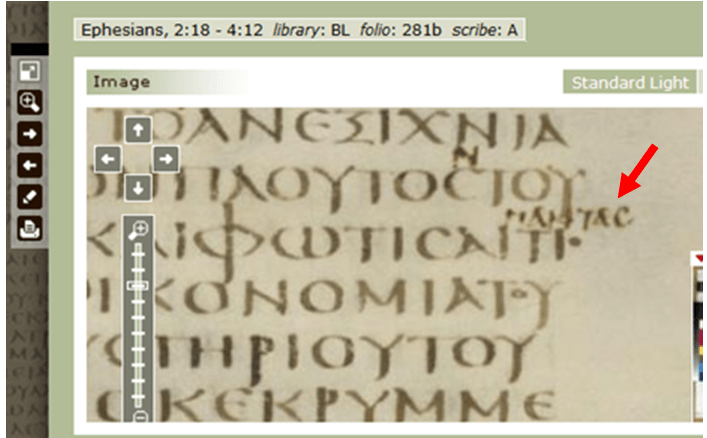The width and height of the screenshot is (707, 438).
Task: Click the color chart strip at right edge
Action: tap(698, 340)
